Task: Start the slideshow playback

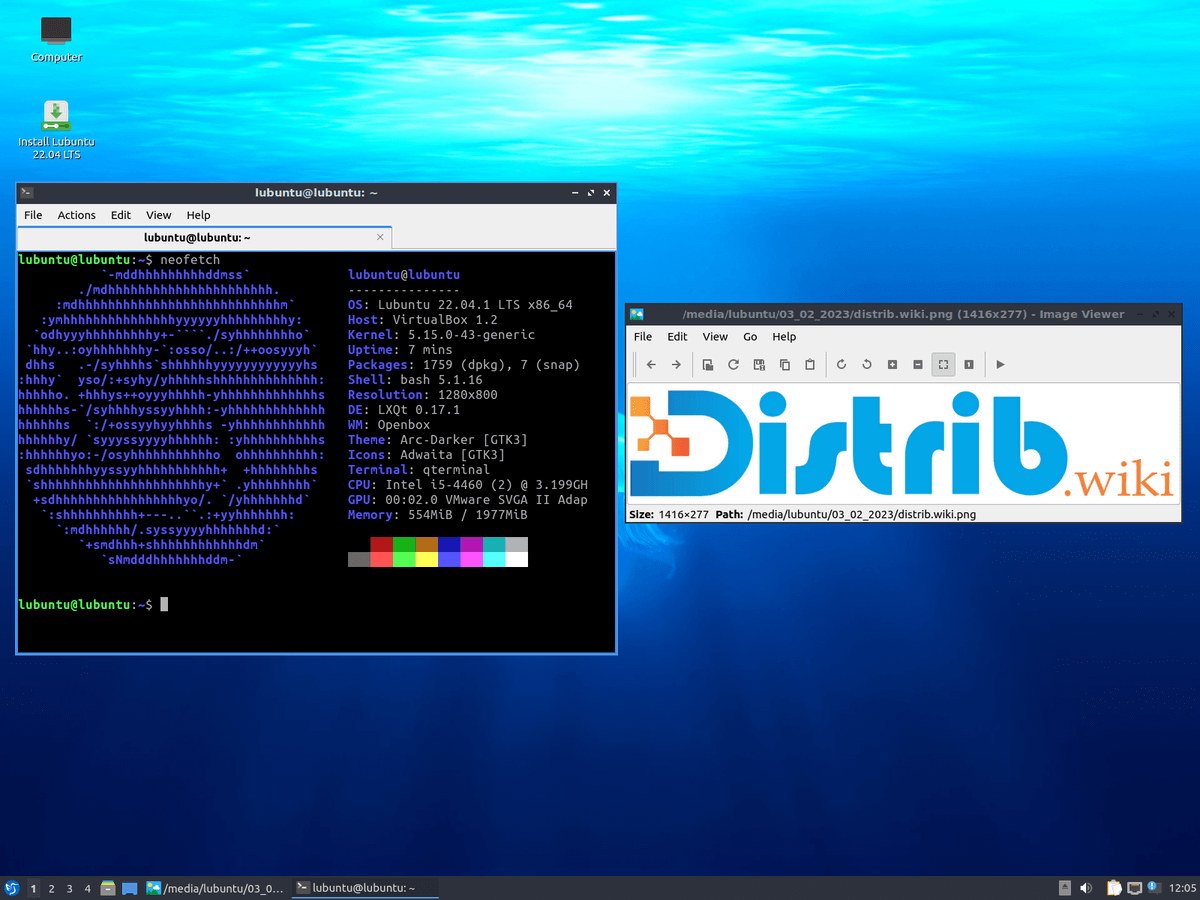Action: pyautogui.click(x=1000, y=364)
